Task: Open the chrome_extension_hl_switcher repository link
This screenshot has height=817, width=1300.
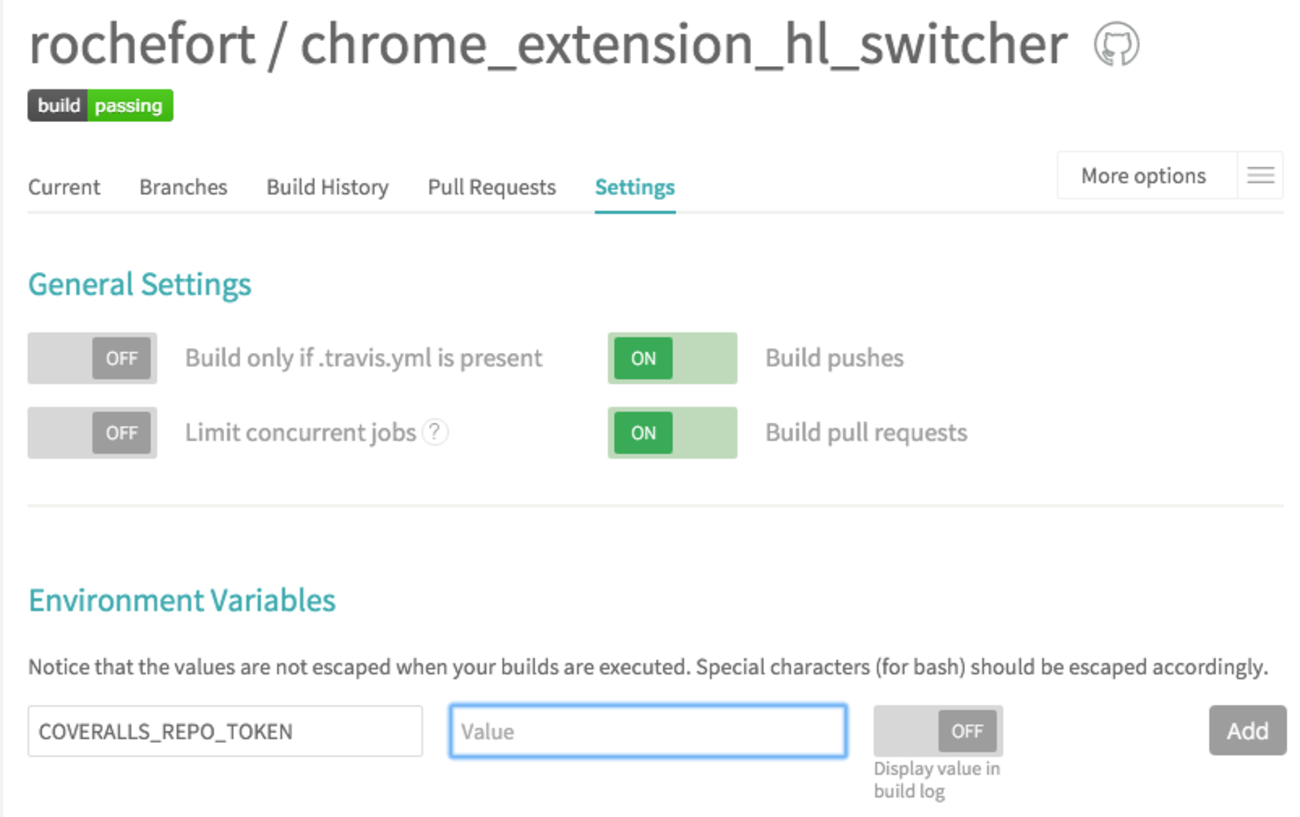Action: click(x=683, y=45)
